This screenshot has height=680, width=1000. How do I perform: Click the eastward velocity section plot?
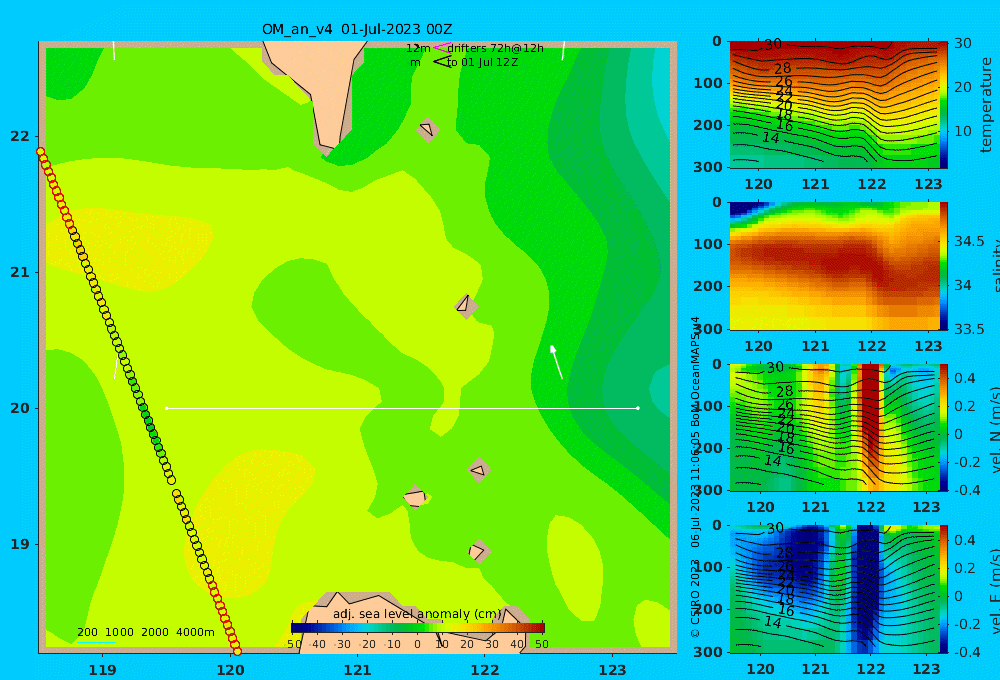[x=834, y=589]
